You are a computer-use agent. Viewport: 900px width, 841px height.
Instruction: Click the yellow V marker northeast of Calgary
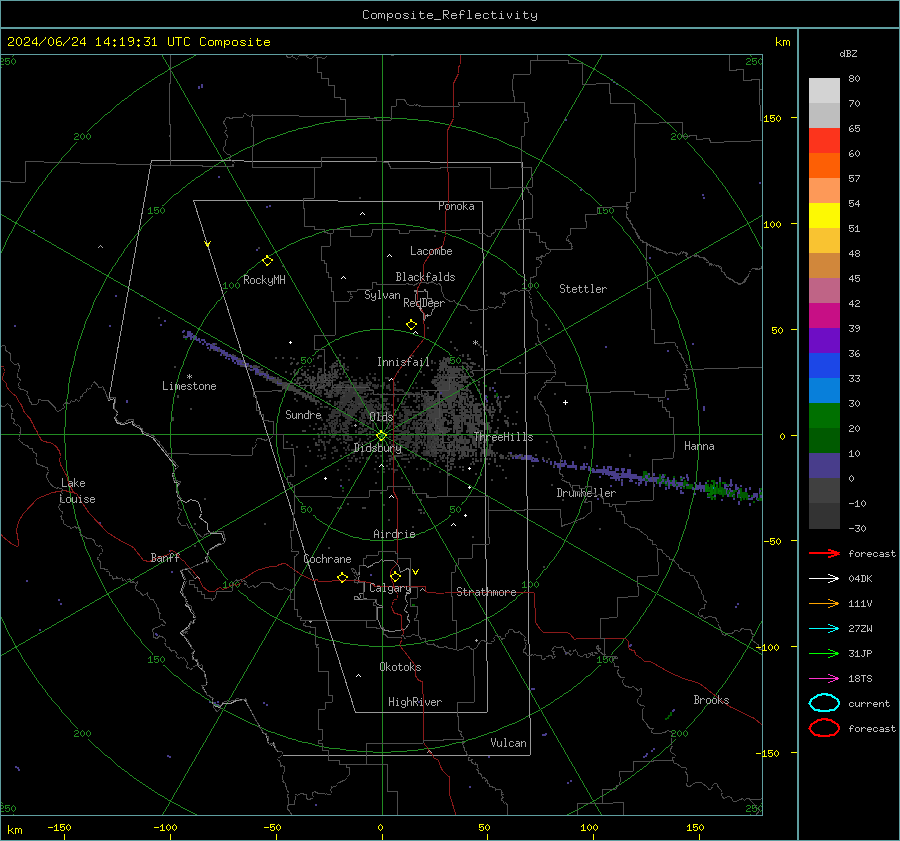coord(416,572)
